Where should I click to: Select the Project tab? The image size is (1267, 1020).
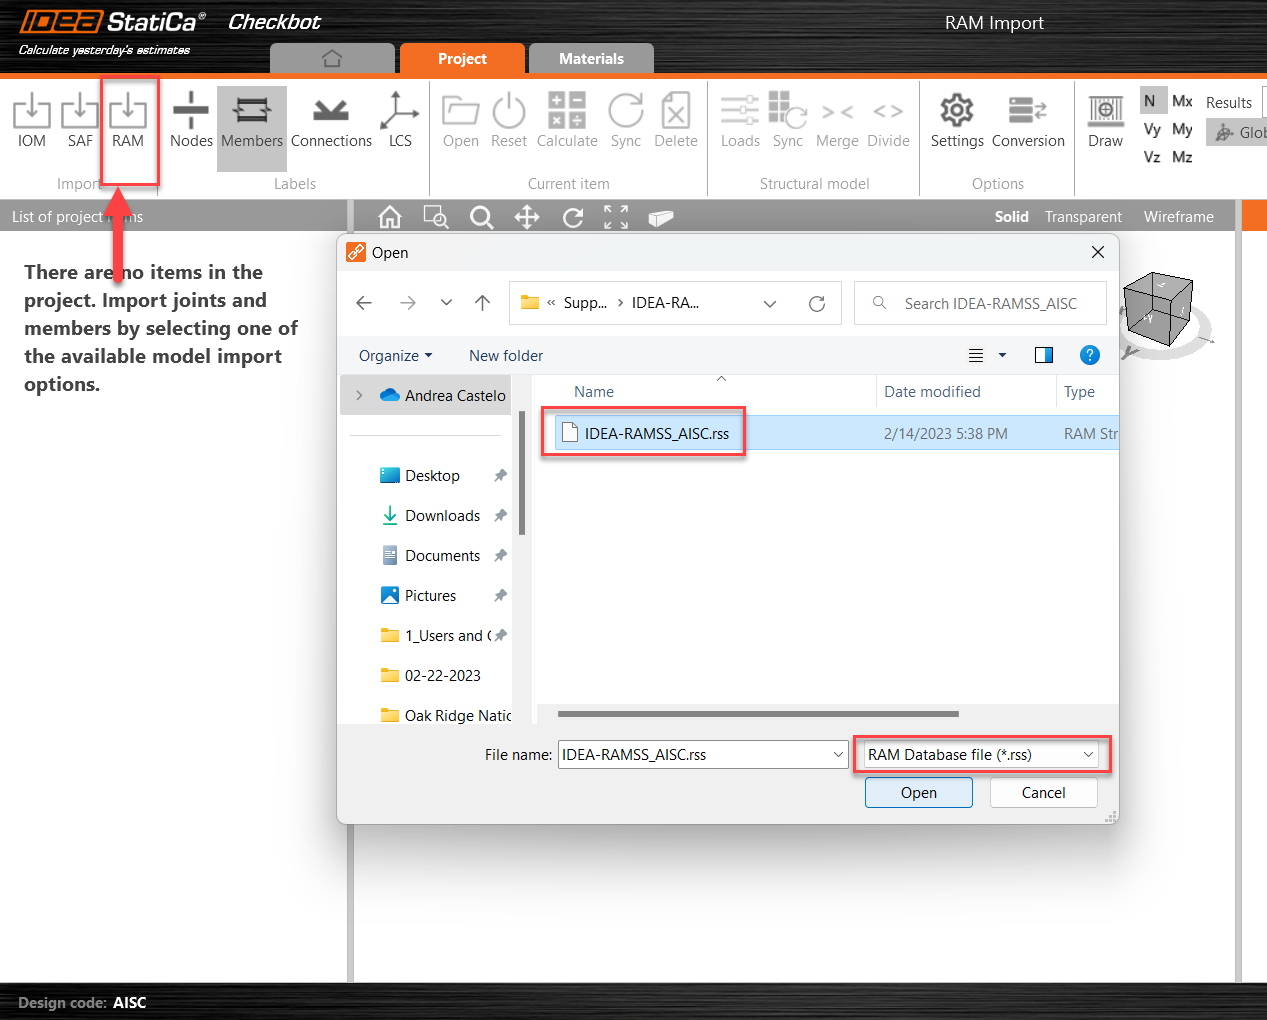tap(462, 59)
